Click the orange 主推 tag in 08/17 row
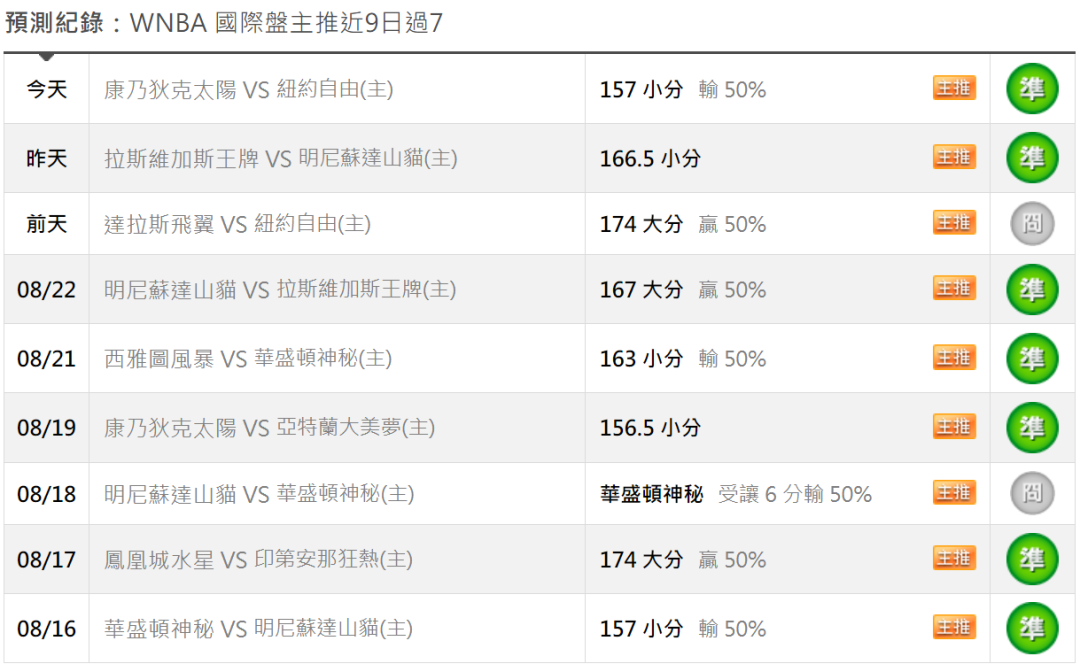 pyautogui.click(x=954, y=559)
